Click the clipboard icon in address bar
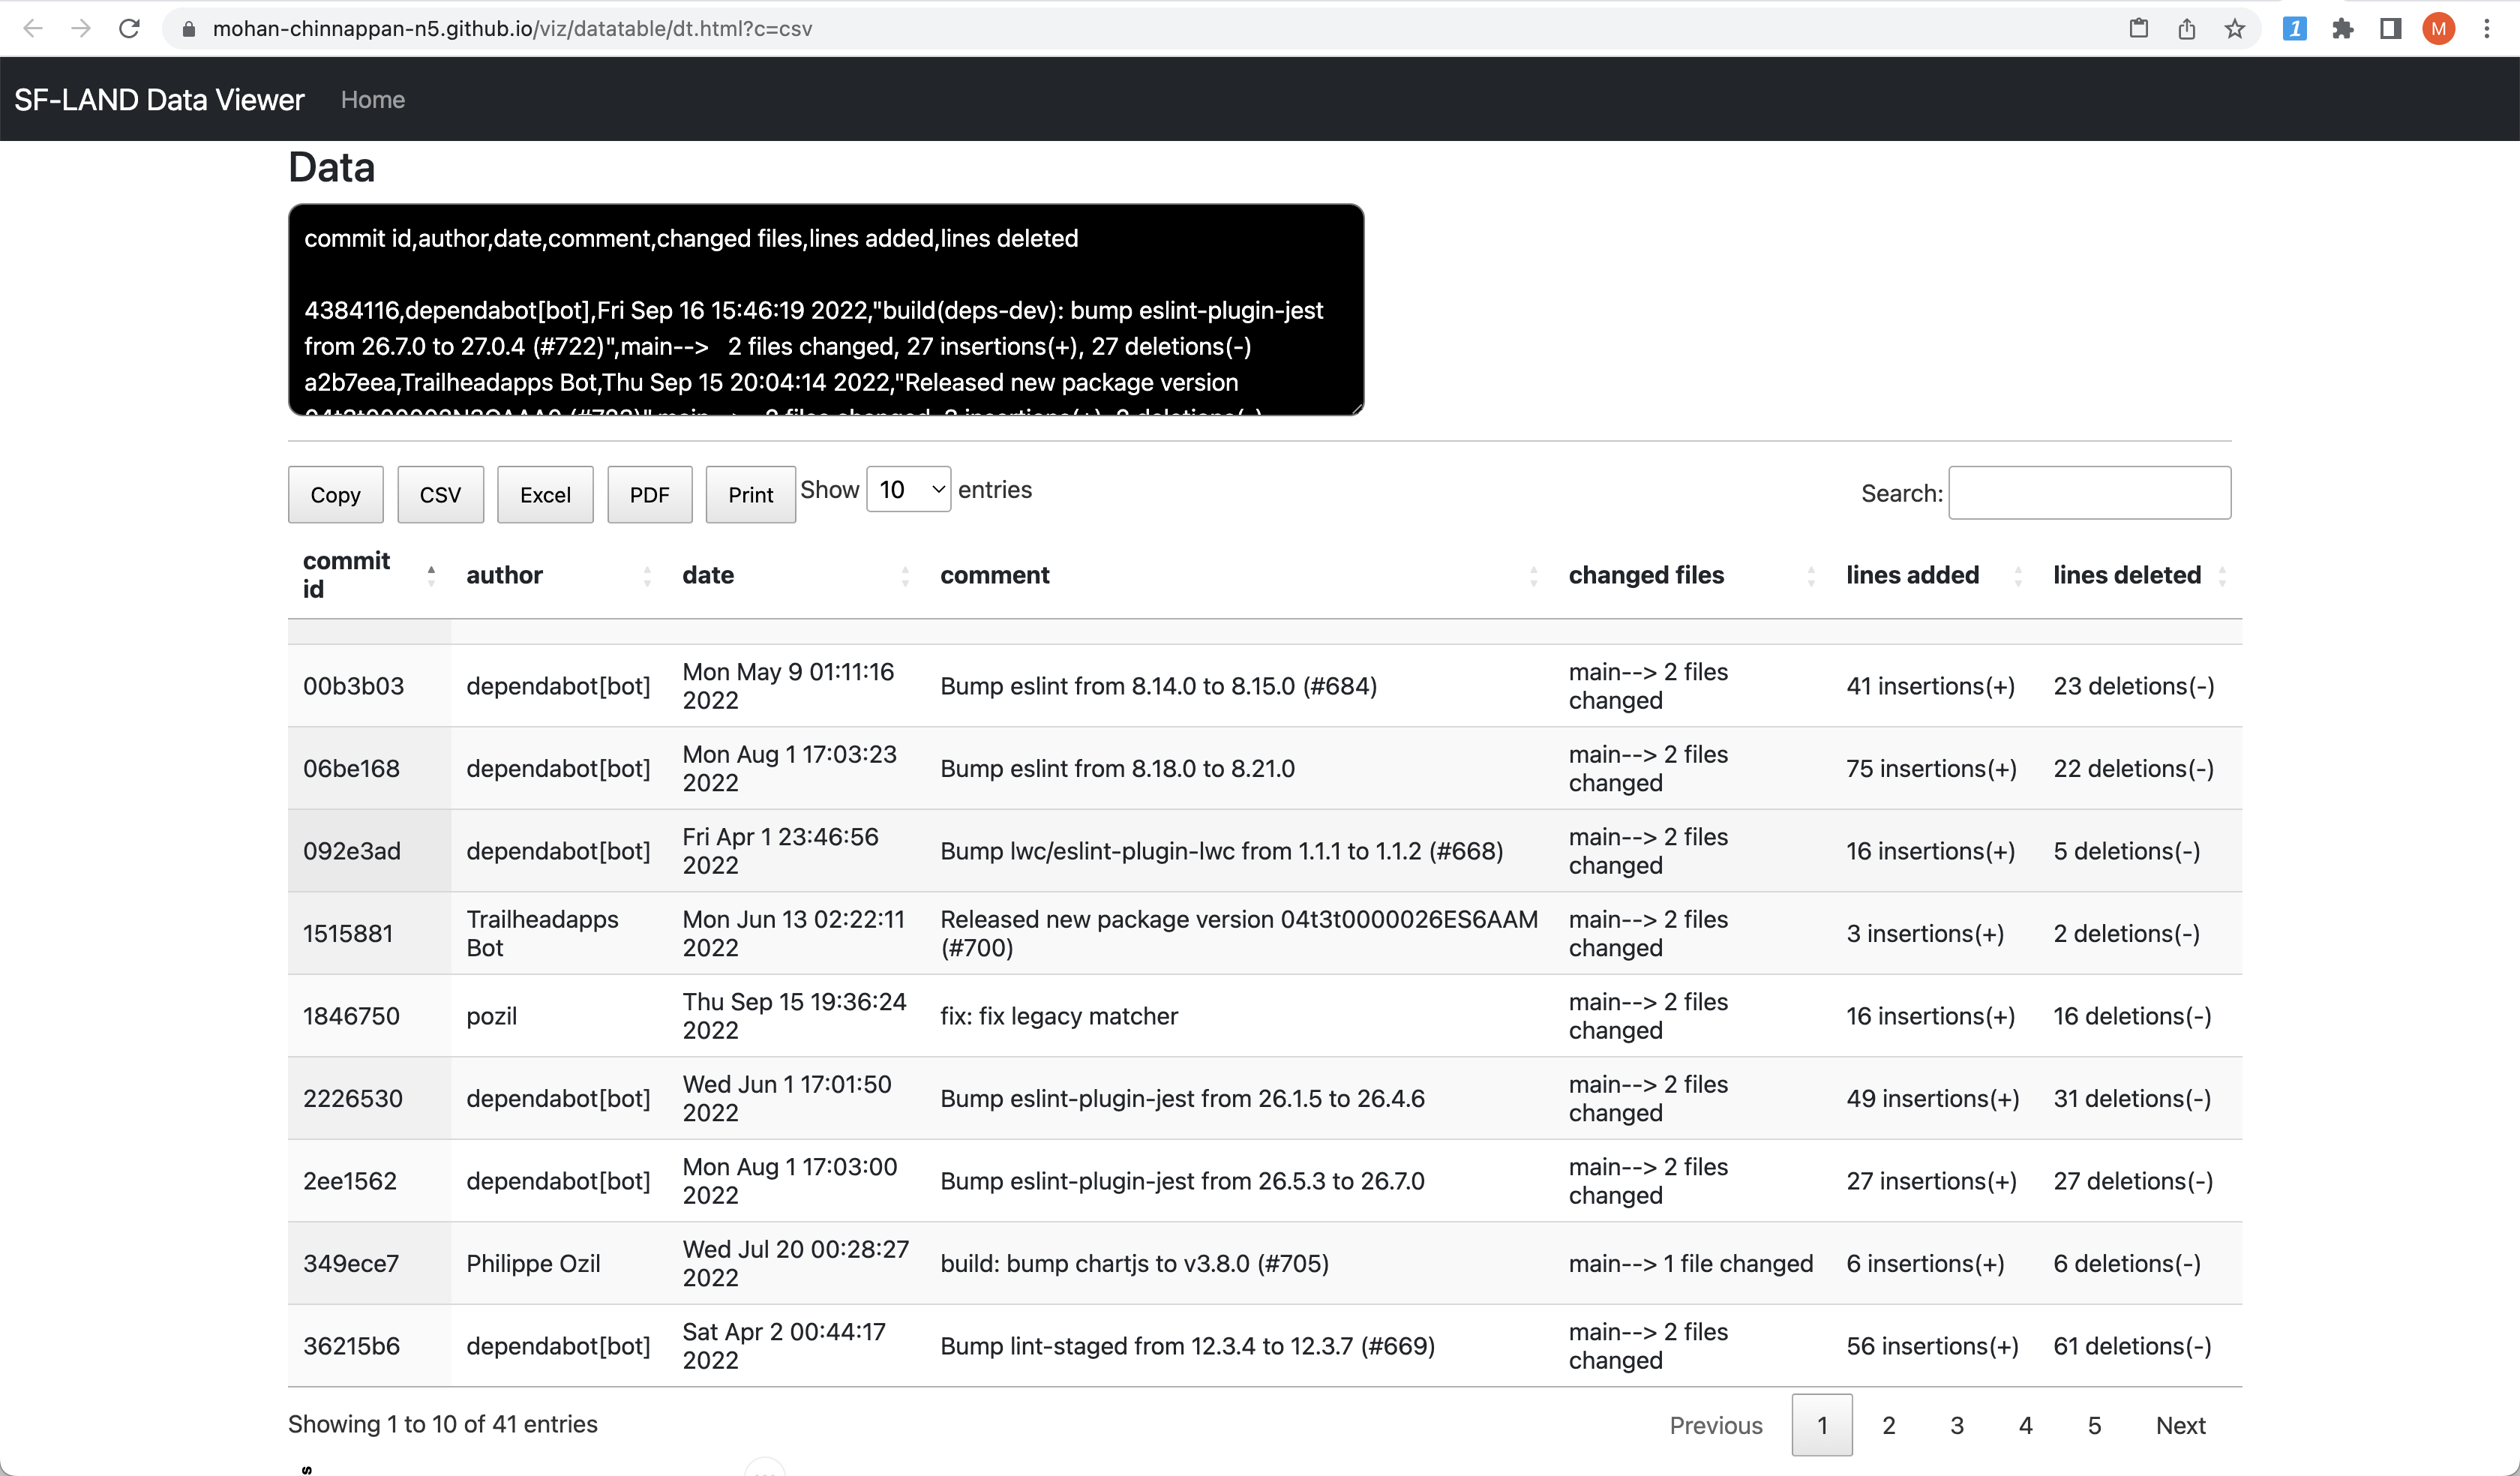 [2138, 28]
